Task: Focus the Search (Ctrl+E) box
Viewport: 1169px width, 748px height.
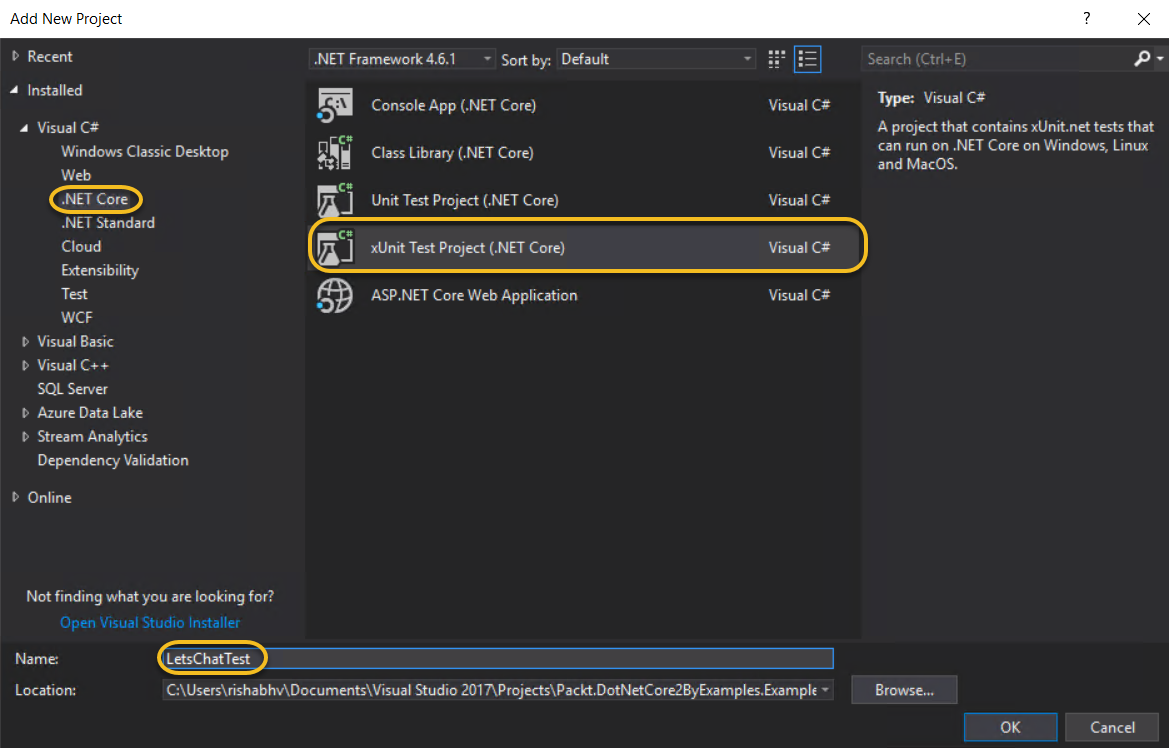Action: 996,59
